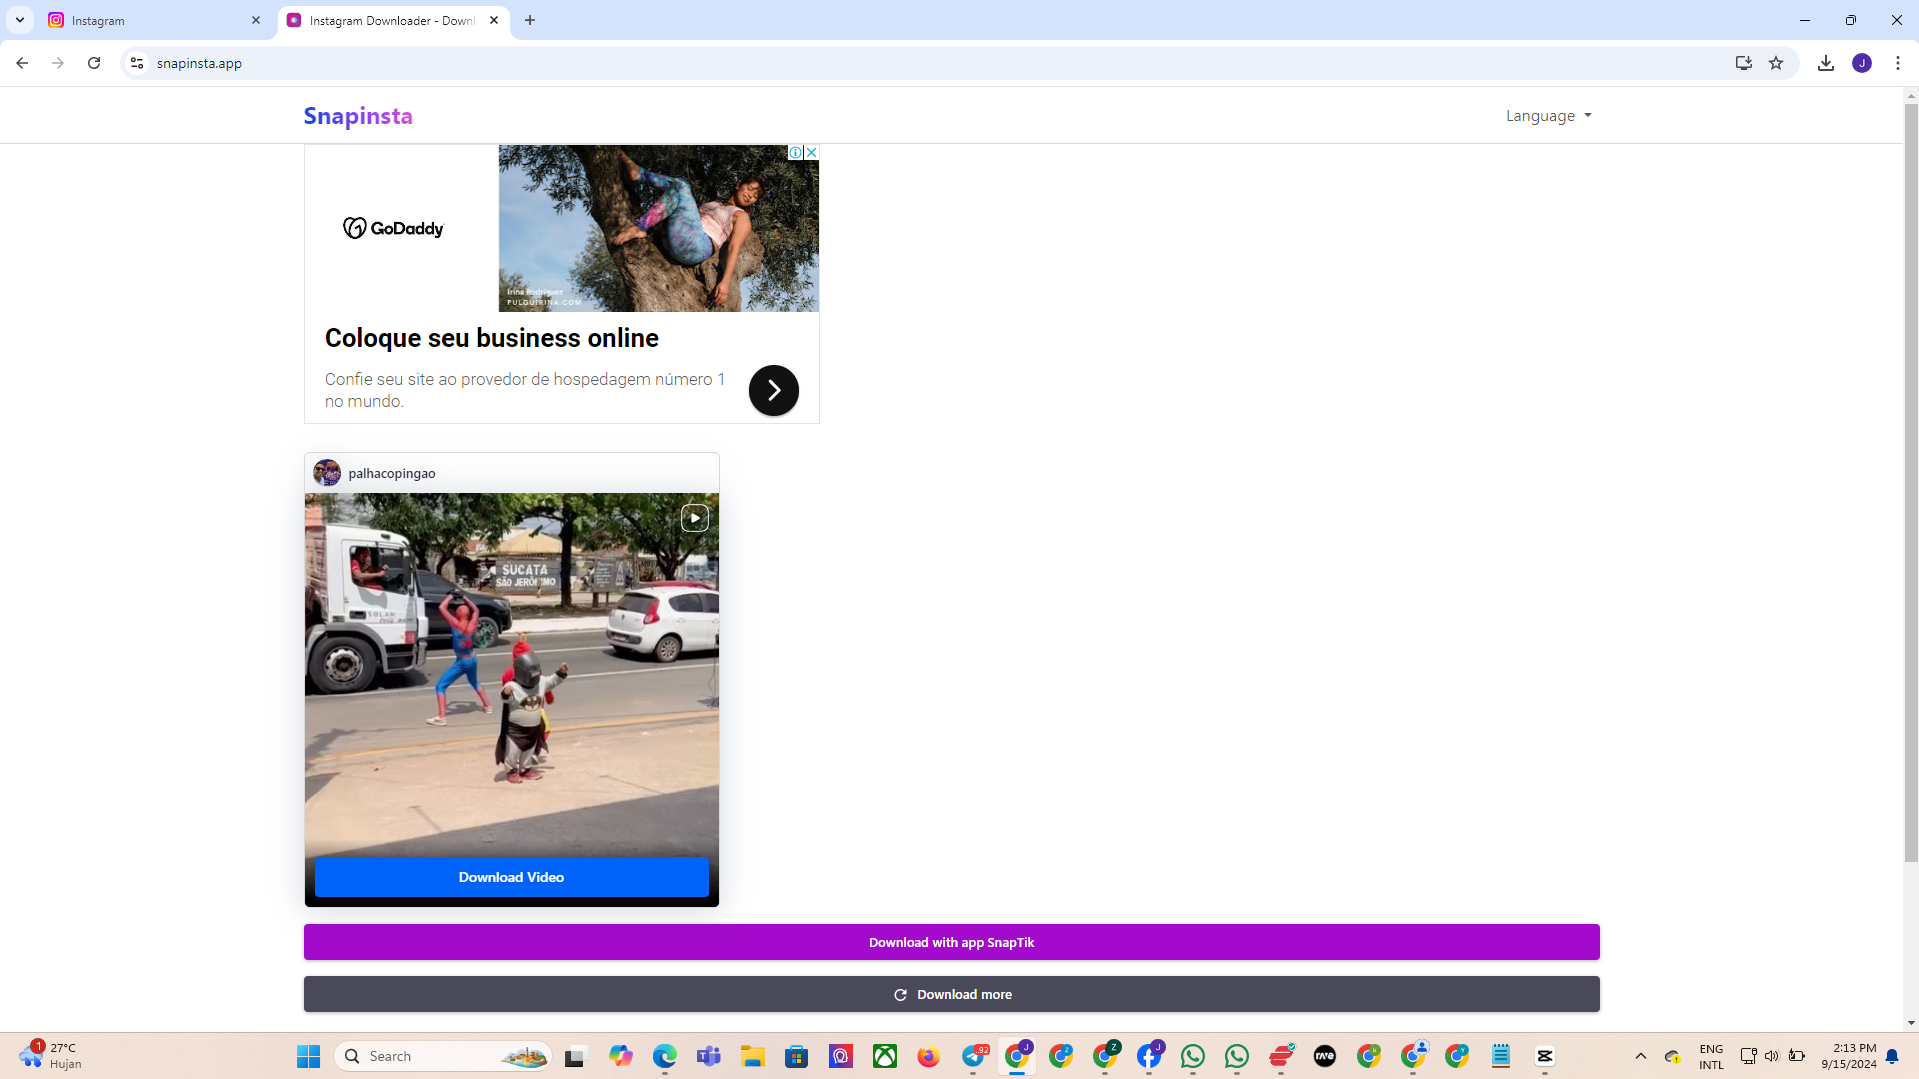
Task: Close the Instagram tab
Action: pyautogui.click(x=256, y=20)
